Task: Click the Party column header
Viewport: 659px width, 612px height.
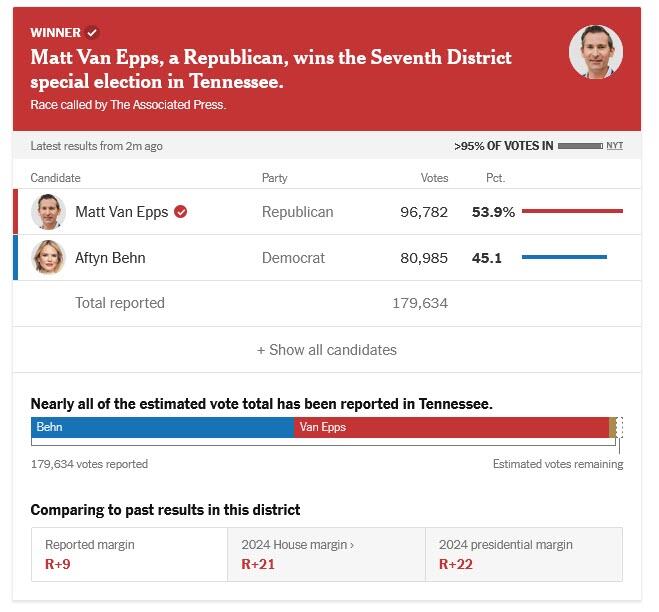Action: 274,178
